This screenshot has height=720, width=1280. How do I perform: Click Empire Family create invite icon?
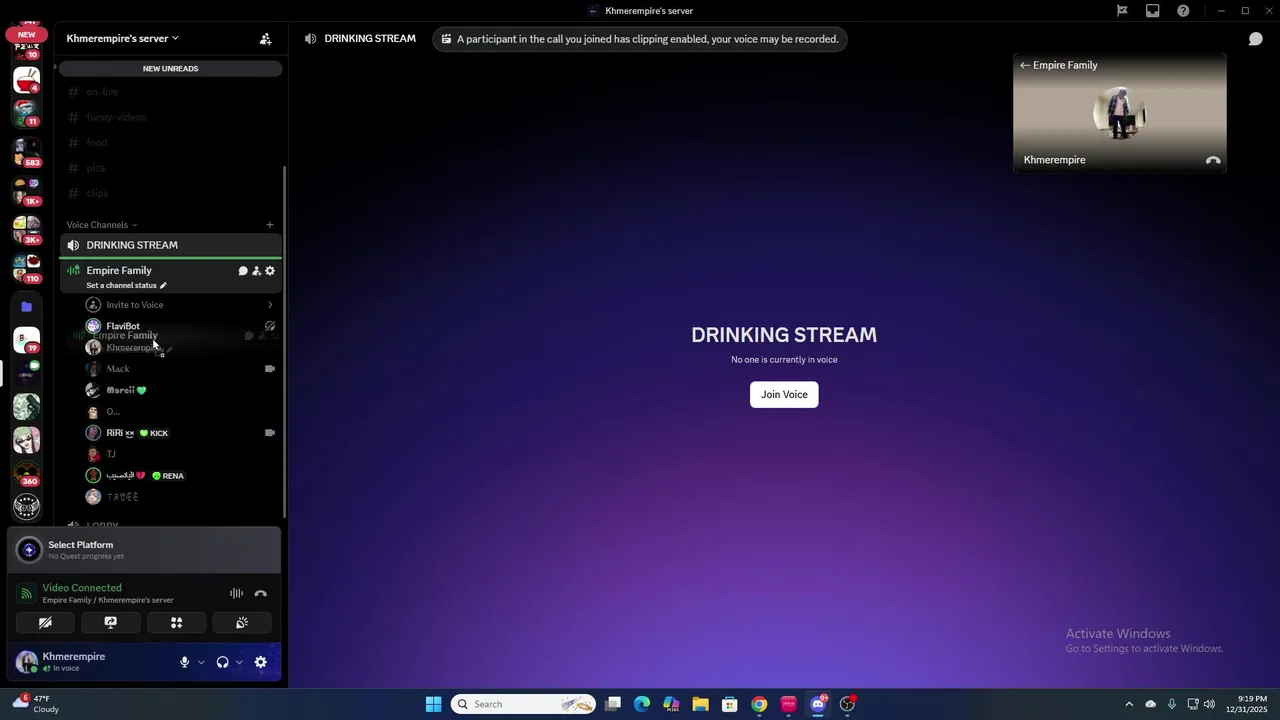(x=256, y=271)
